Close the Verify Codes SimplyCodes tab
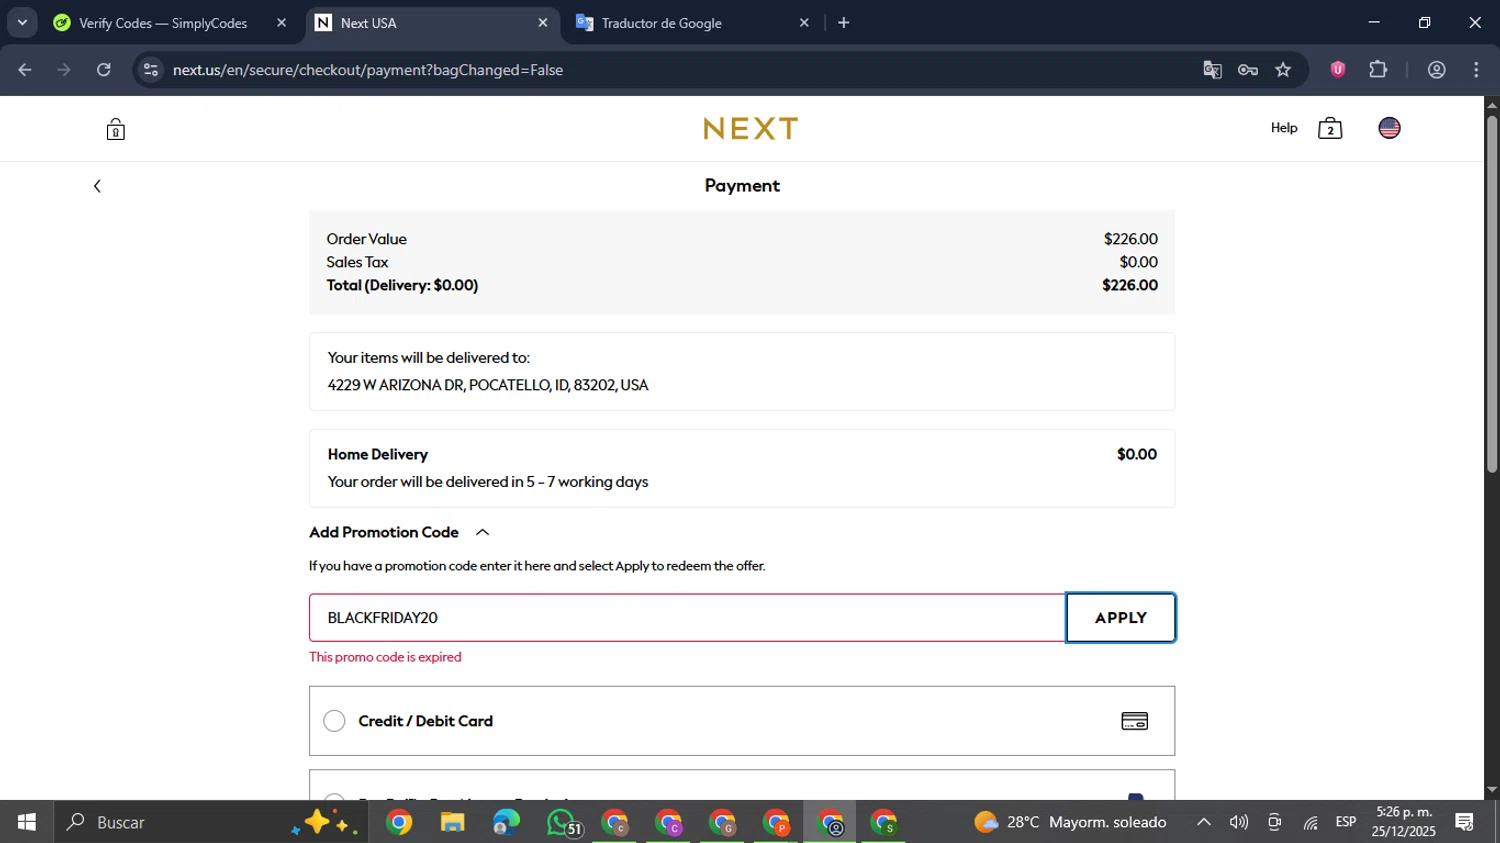Screen dimensions: 1500x843 281,23
